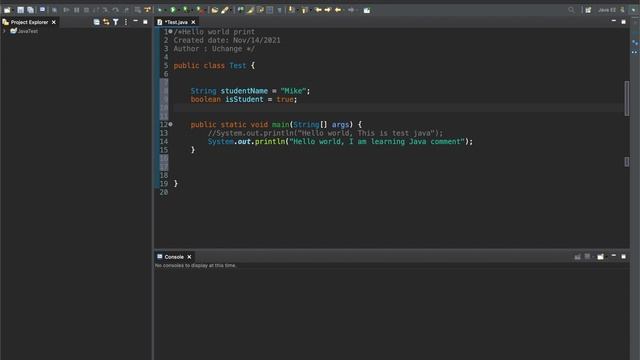This screenshot has height=360, width=640.
Task: Select the *Test.java editor tab
Action: [x=176, y=22]
